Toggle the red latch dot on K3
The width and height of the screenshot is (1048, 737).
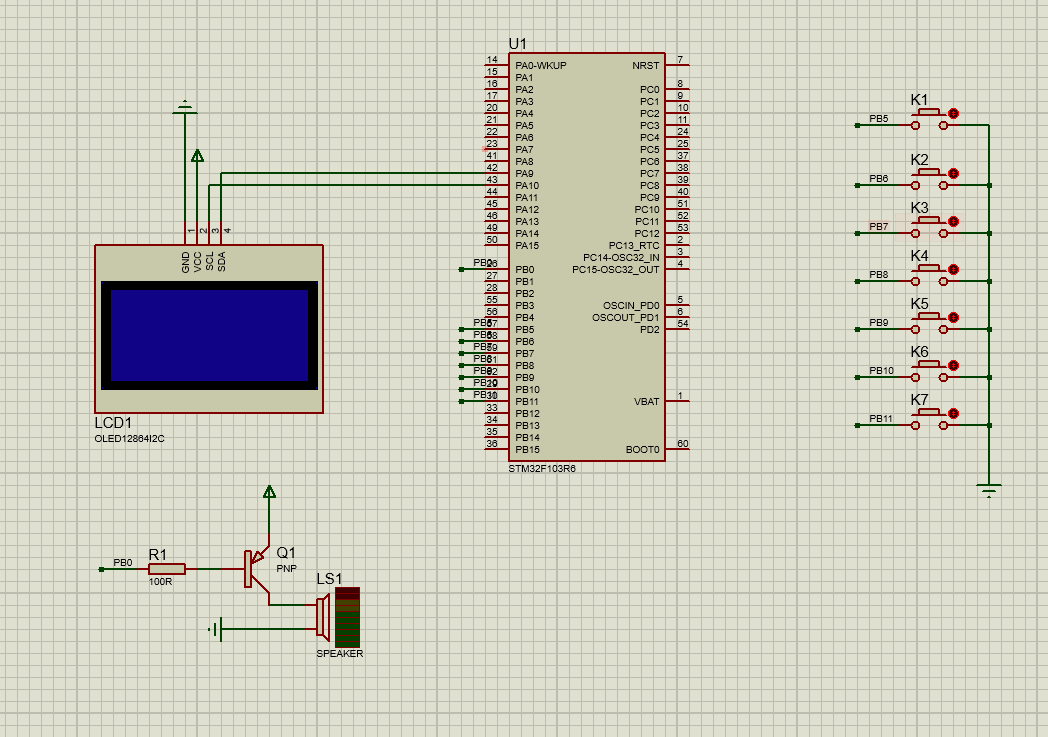[x=954, y=221]
